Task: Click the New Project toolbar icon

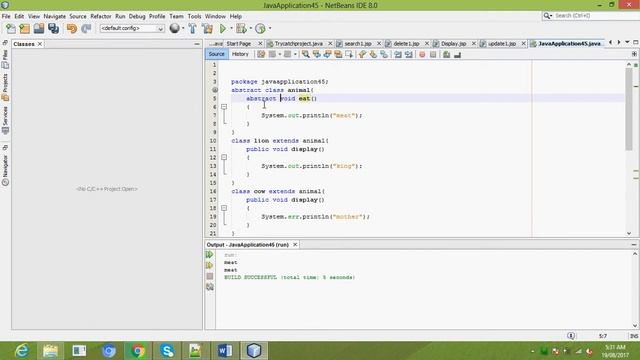Action: [24, 28]
